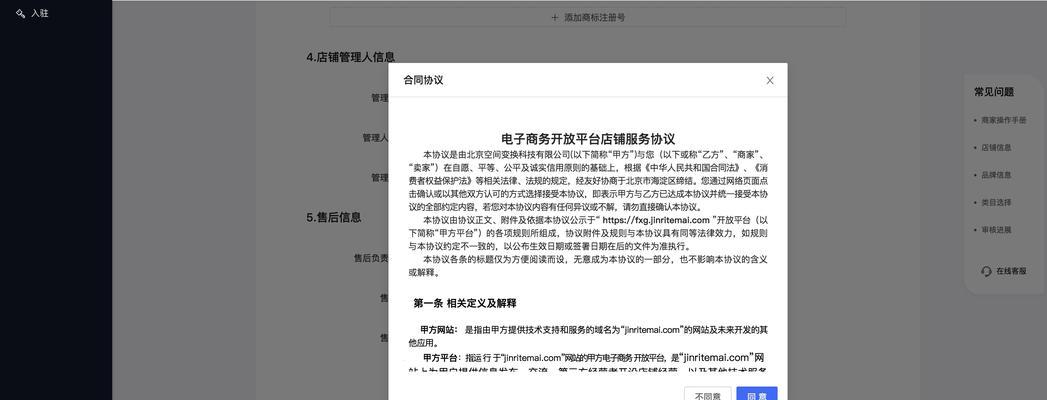1047x400 pixels.
Task: Click the plus icon before 添加商标注册号
Action: click(555, 17)
